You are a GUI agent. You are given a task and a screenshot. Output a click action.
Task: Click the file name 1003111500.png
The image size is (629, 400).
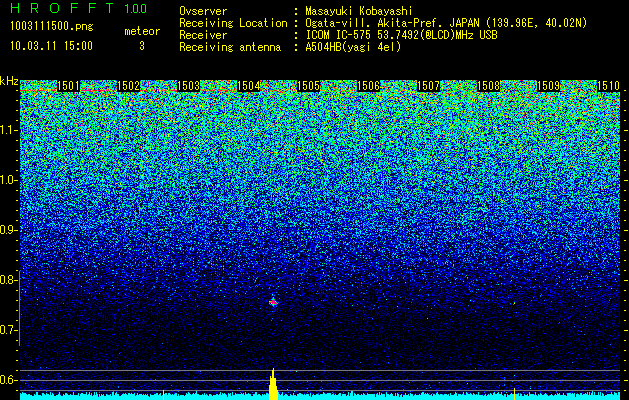tap(52, 27)
